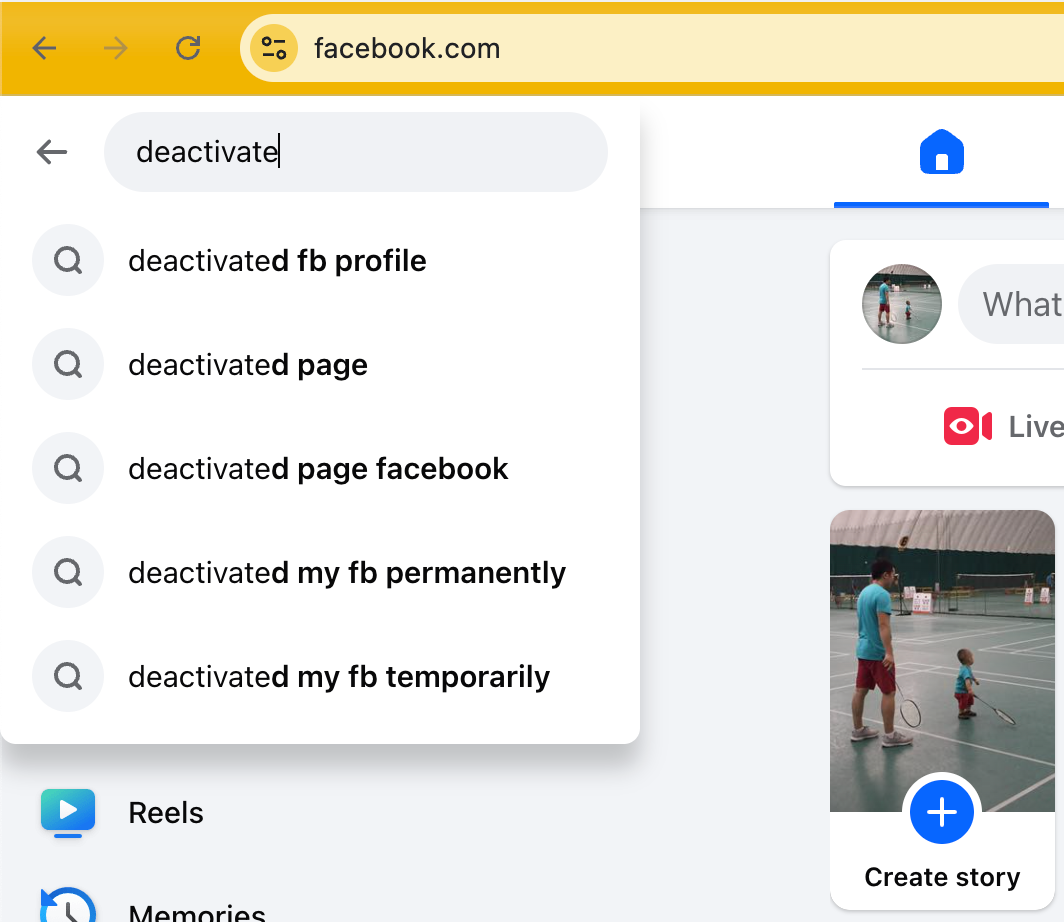The height and width of the screenshot is (922, 1064).
Task: Open Memories clock icon in the sidebar
Action: [68, 905]
